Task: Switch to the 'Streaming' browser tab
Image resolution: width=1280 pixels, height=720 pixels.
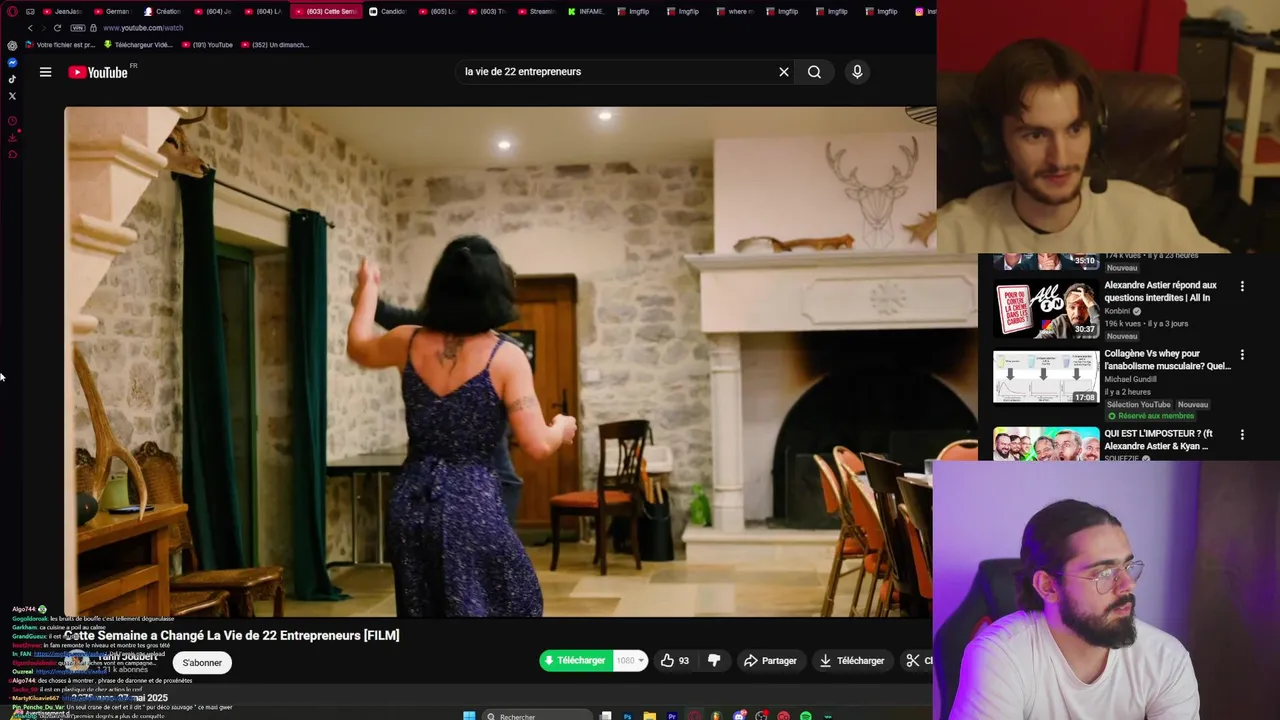Action: click(x=537, y=11)
